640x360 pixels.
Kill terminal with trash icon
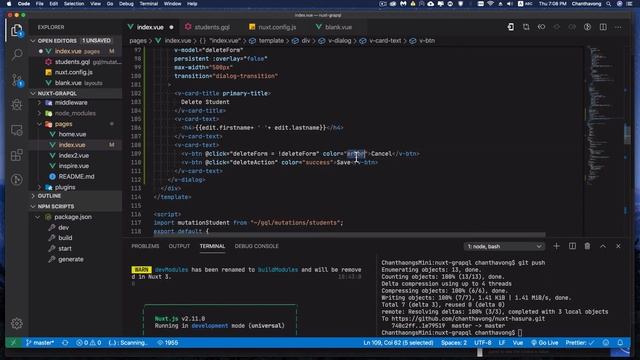click(587, 246)
